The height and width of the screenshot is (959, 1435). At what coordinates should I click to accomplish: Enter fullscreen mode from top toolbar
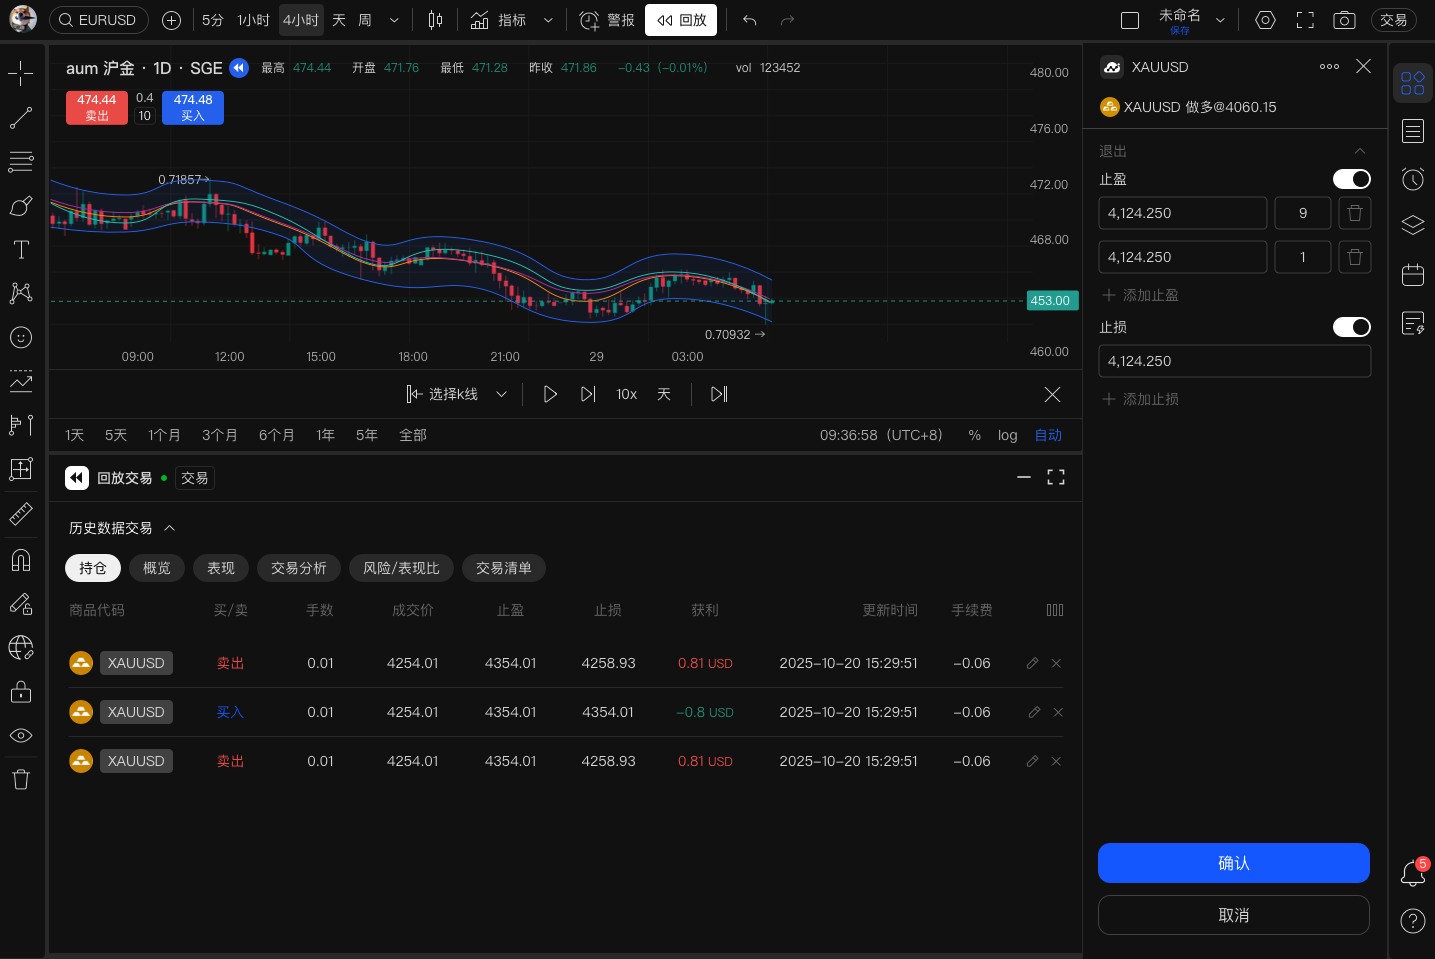pos(1305,20)
